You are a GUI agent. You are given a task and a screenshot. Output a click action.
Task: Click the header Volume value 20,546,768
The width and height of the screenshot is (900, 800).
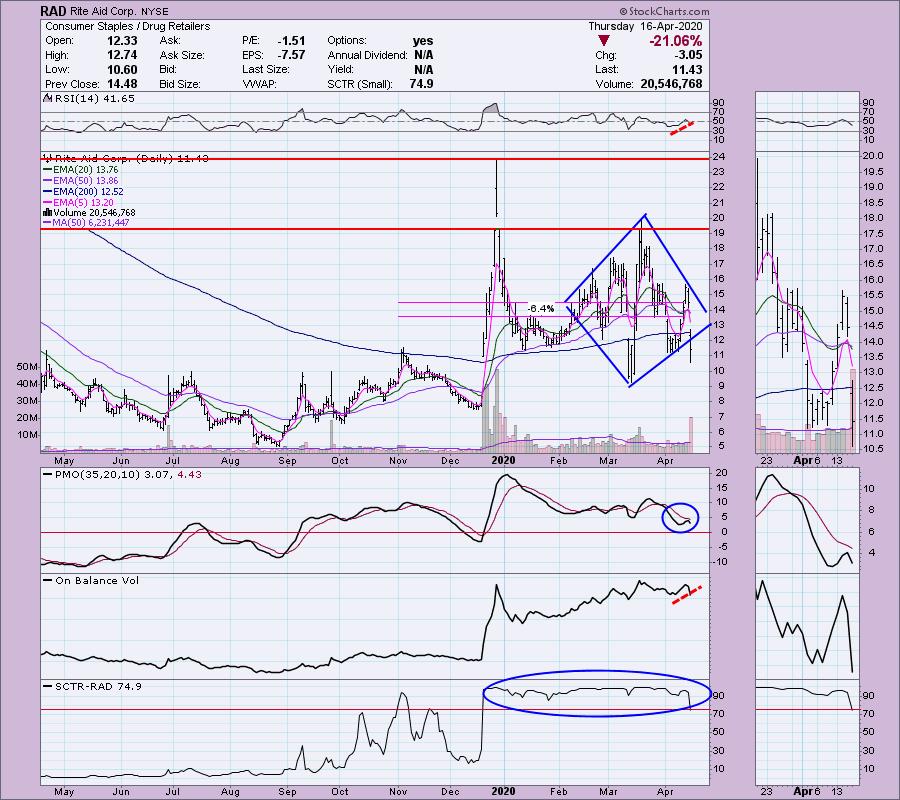coord(671,84)
